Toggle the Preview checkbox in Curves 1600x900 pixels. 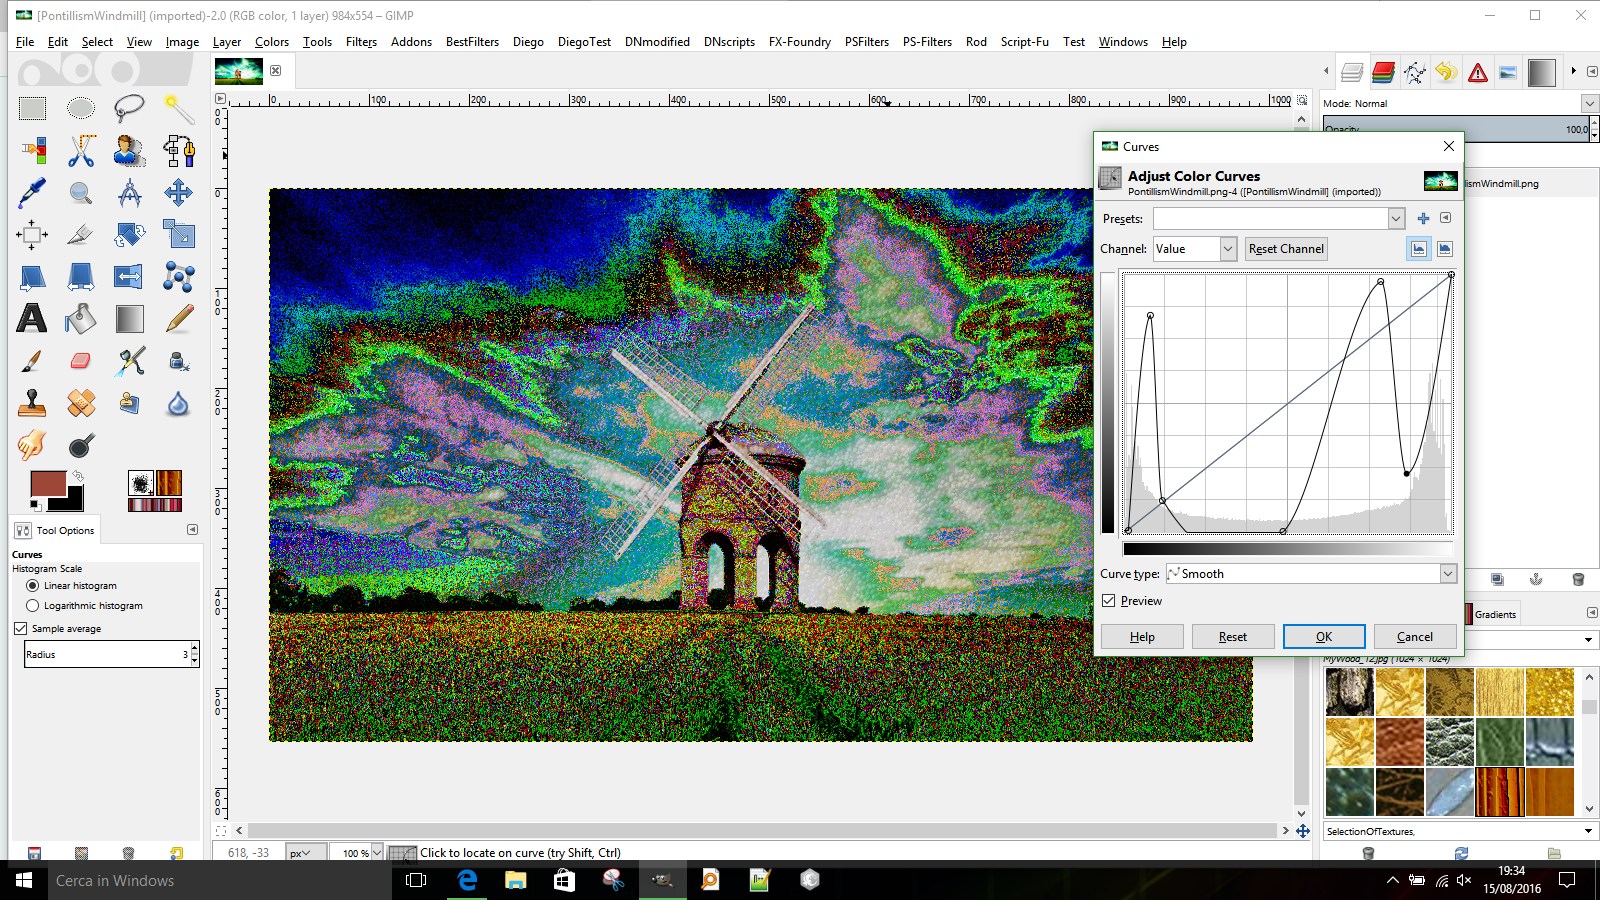[1109, 601]
